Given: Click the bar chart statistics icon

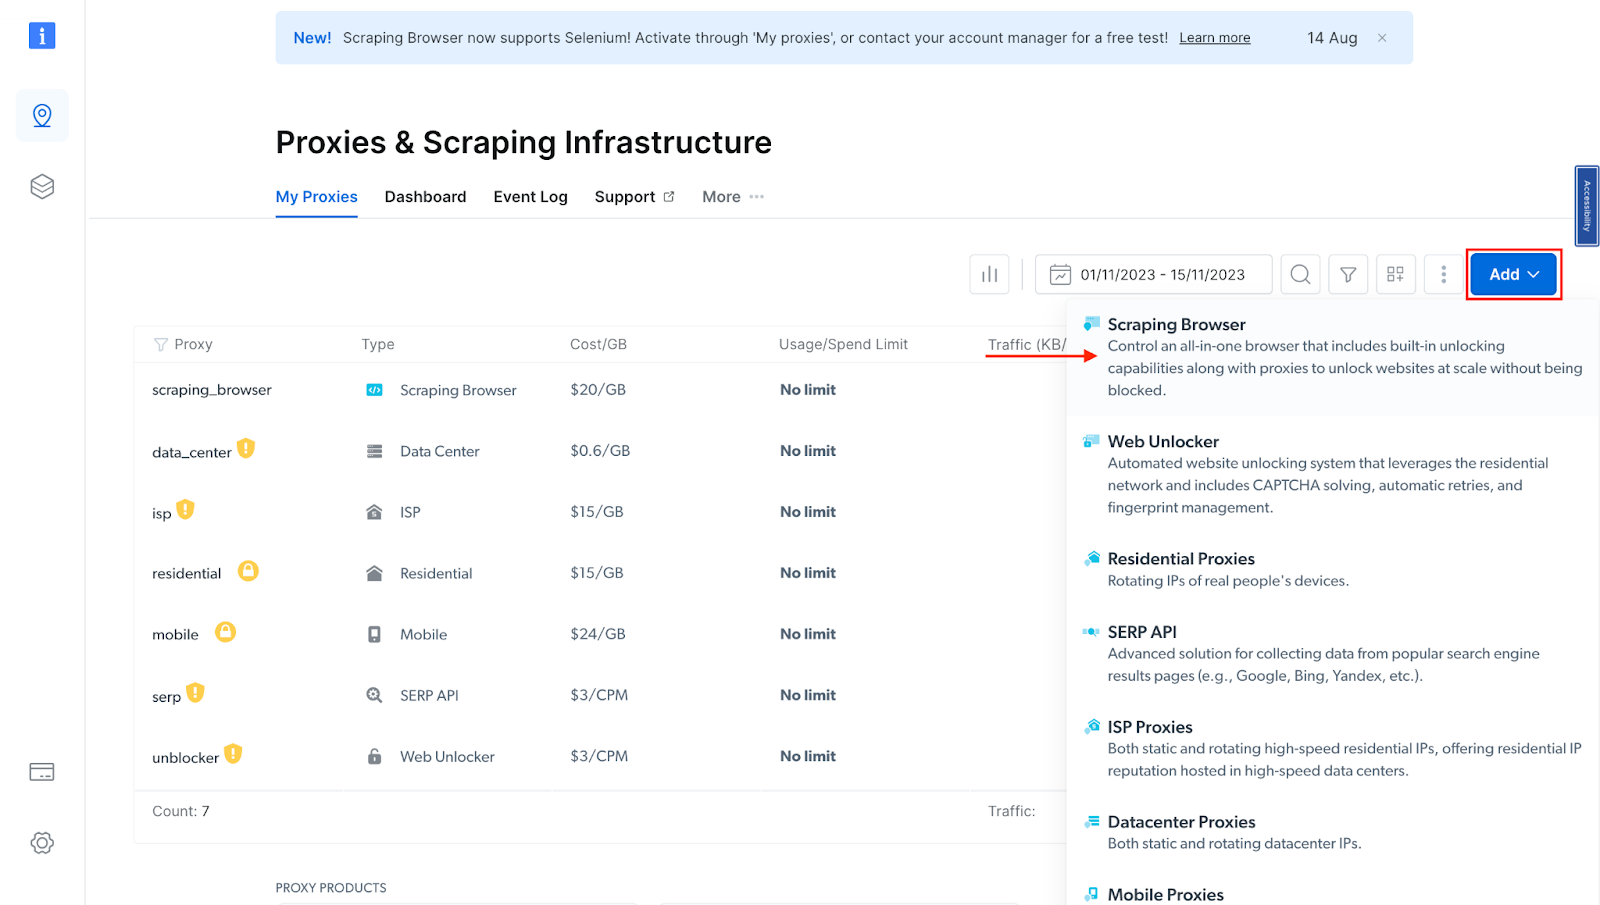Looking at the screenshot, I should (989, 274).
